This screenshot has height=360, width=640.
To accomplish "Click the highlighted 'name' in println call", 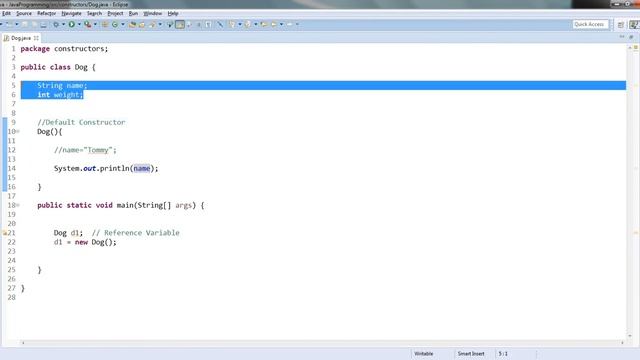I will 142,169.
